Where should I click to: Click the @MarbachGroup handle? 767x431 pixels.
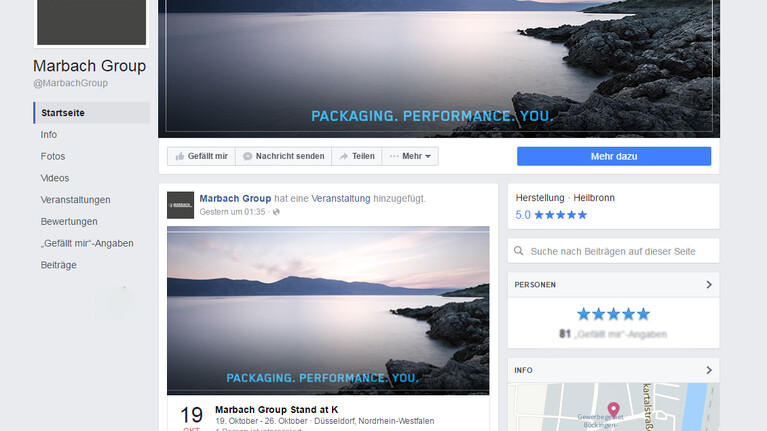(70, 83)
